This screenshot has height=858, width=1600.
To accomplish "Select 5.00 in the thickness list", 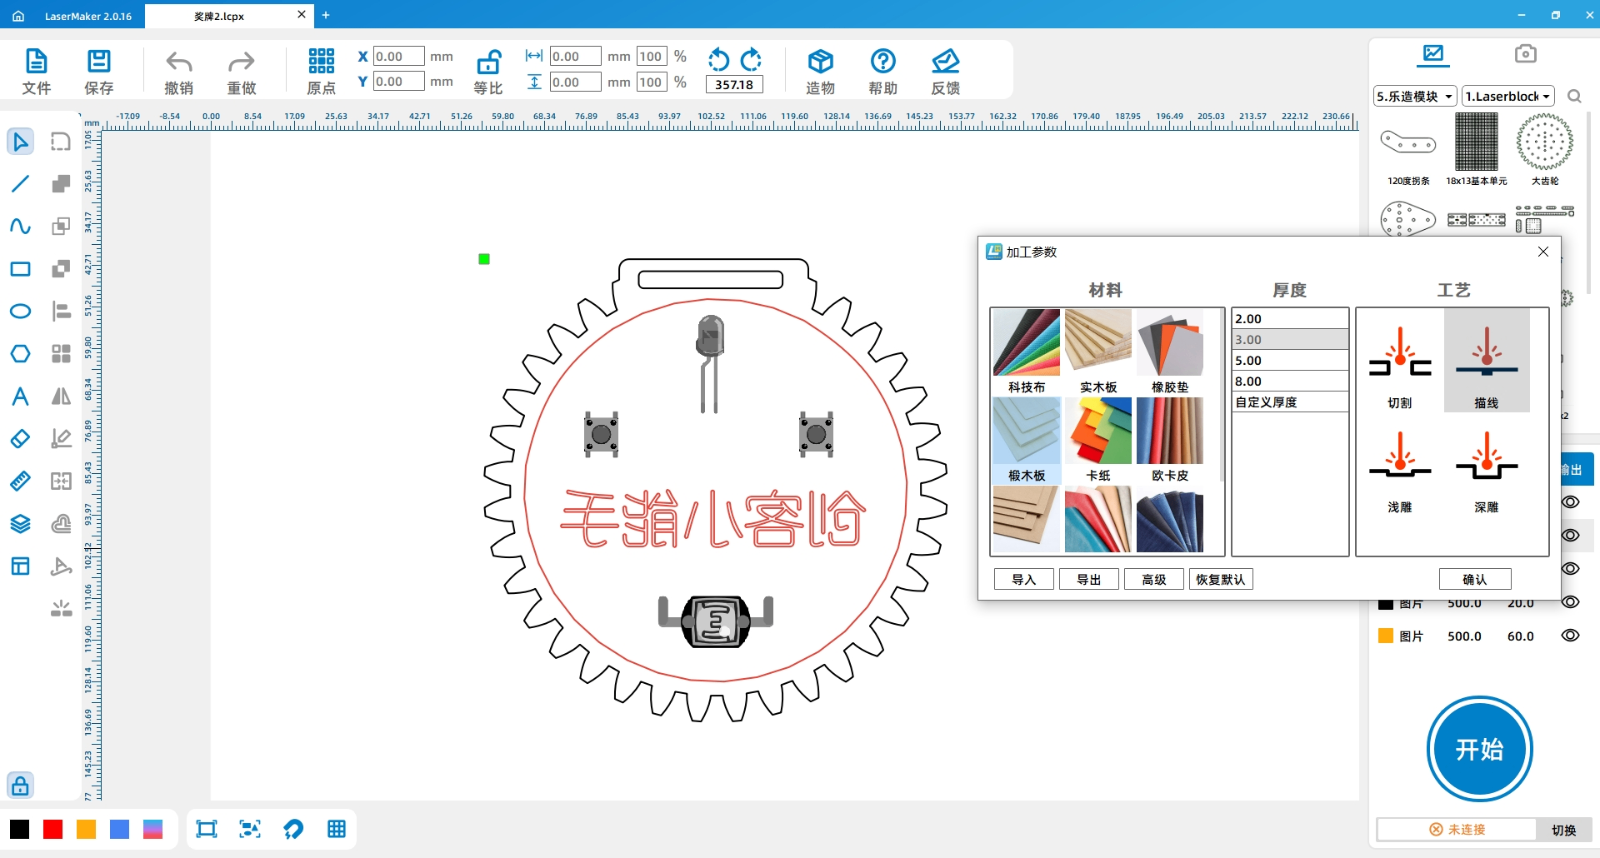I will (1289, 361).
